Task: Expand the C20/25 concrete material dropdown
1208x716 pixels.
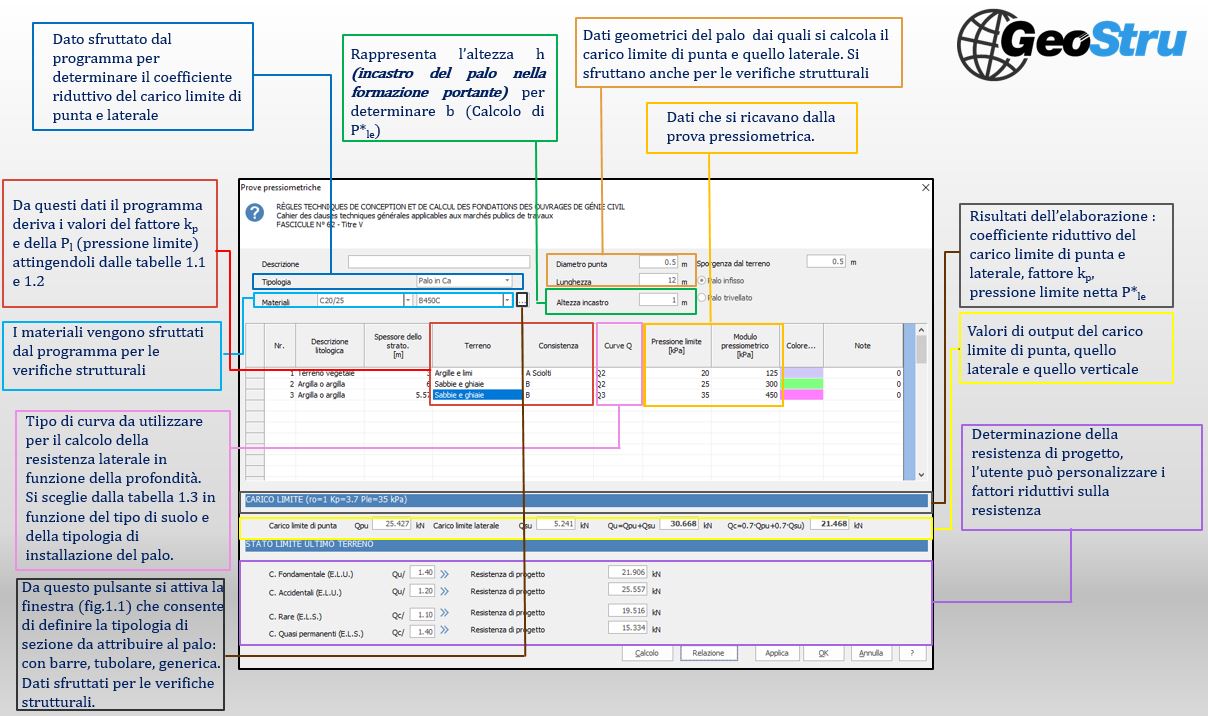Action: pos(364,300)
